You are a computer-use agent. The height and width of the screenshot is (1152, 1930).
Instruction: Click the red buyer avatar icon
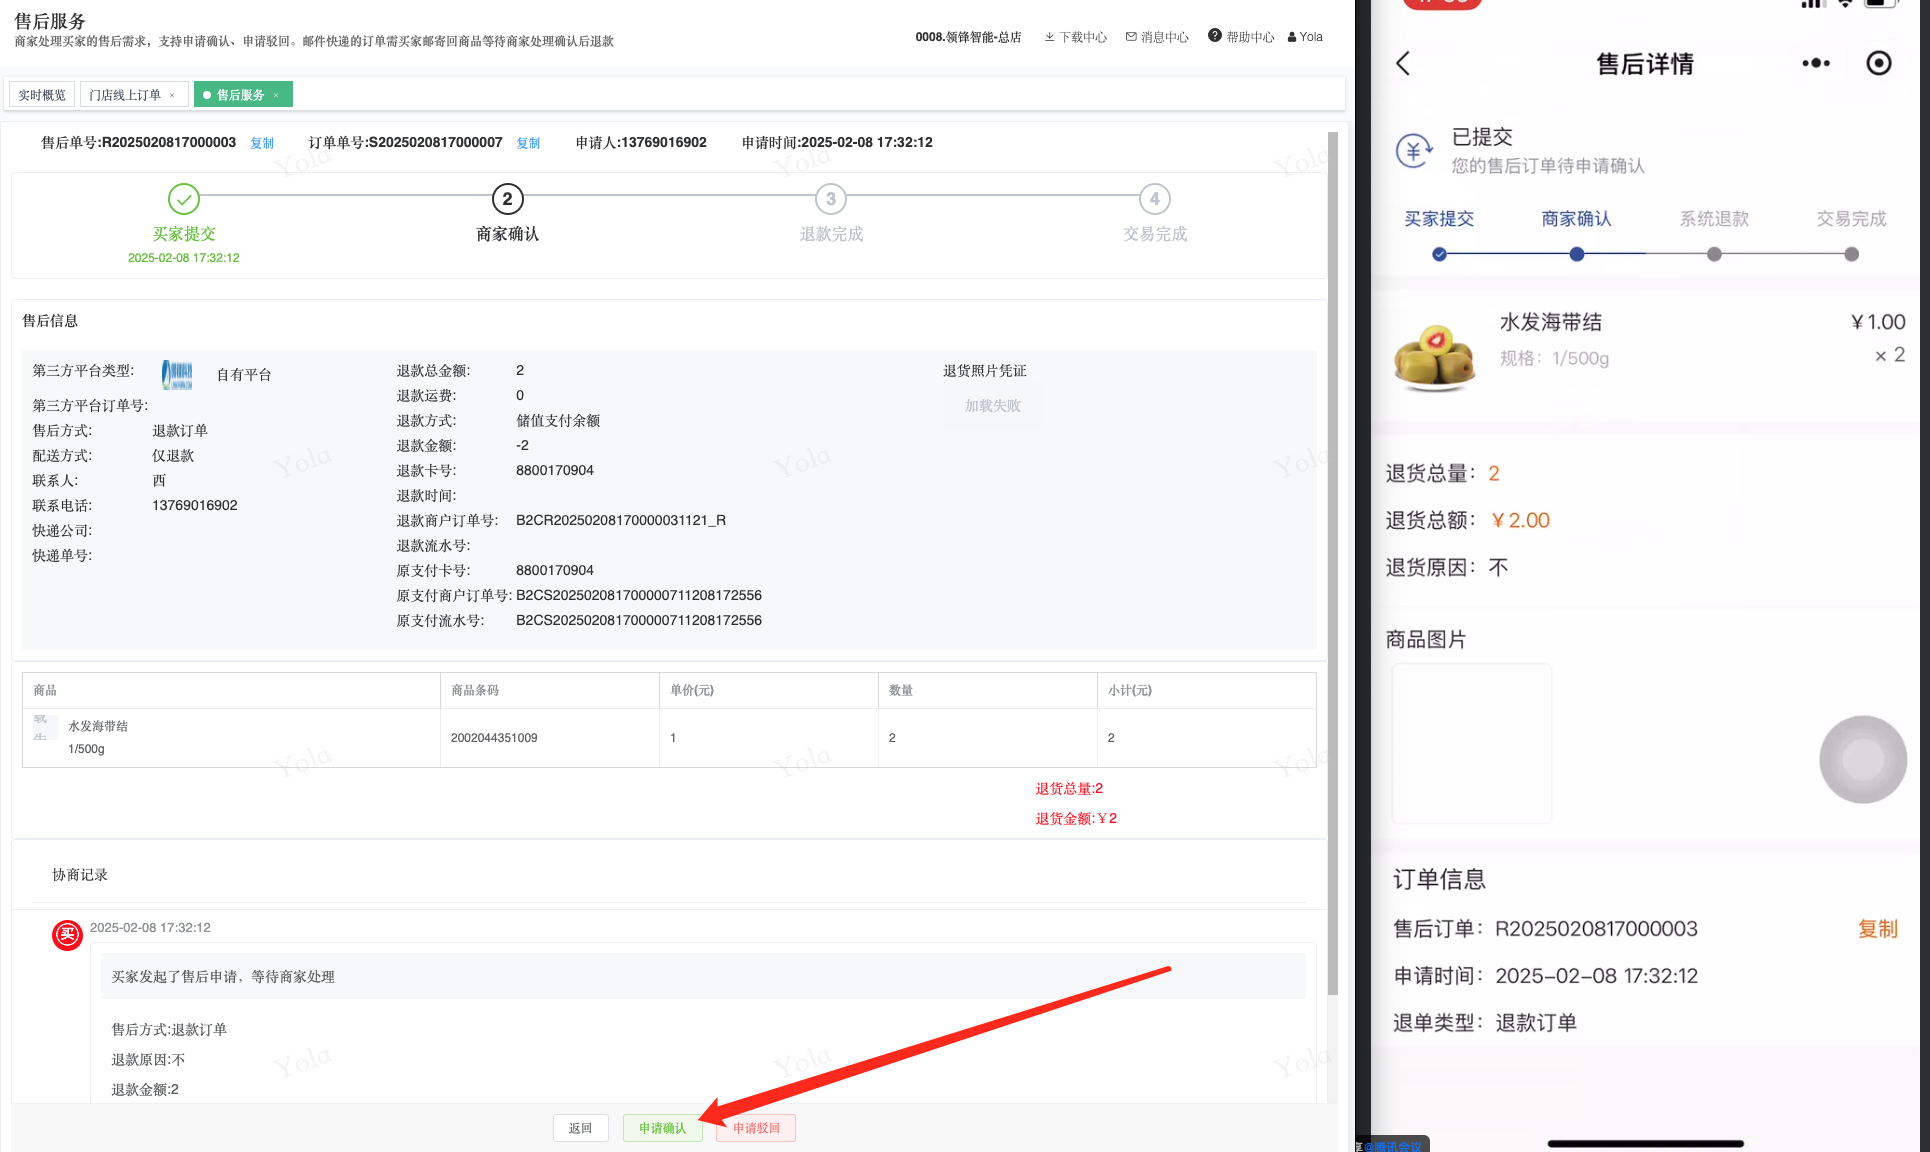(x=67, y=935)
